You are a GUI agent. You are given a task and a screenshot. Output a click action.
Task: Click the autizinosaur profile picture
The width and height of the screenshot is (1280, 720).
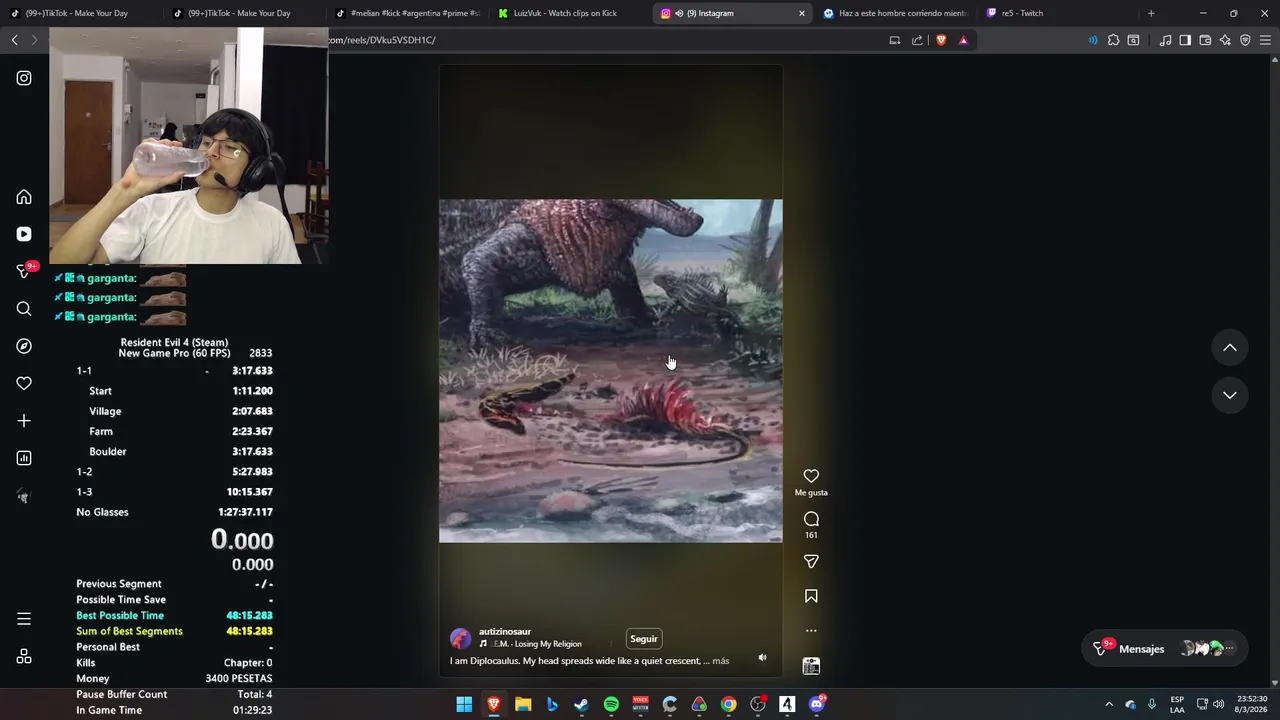point(461,638)
